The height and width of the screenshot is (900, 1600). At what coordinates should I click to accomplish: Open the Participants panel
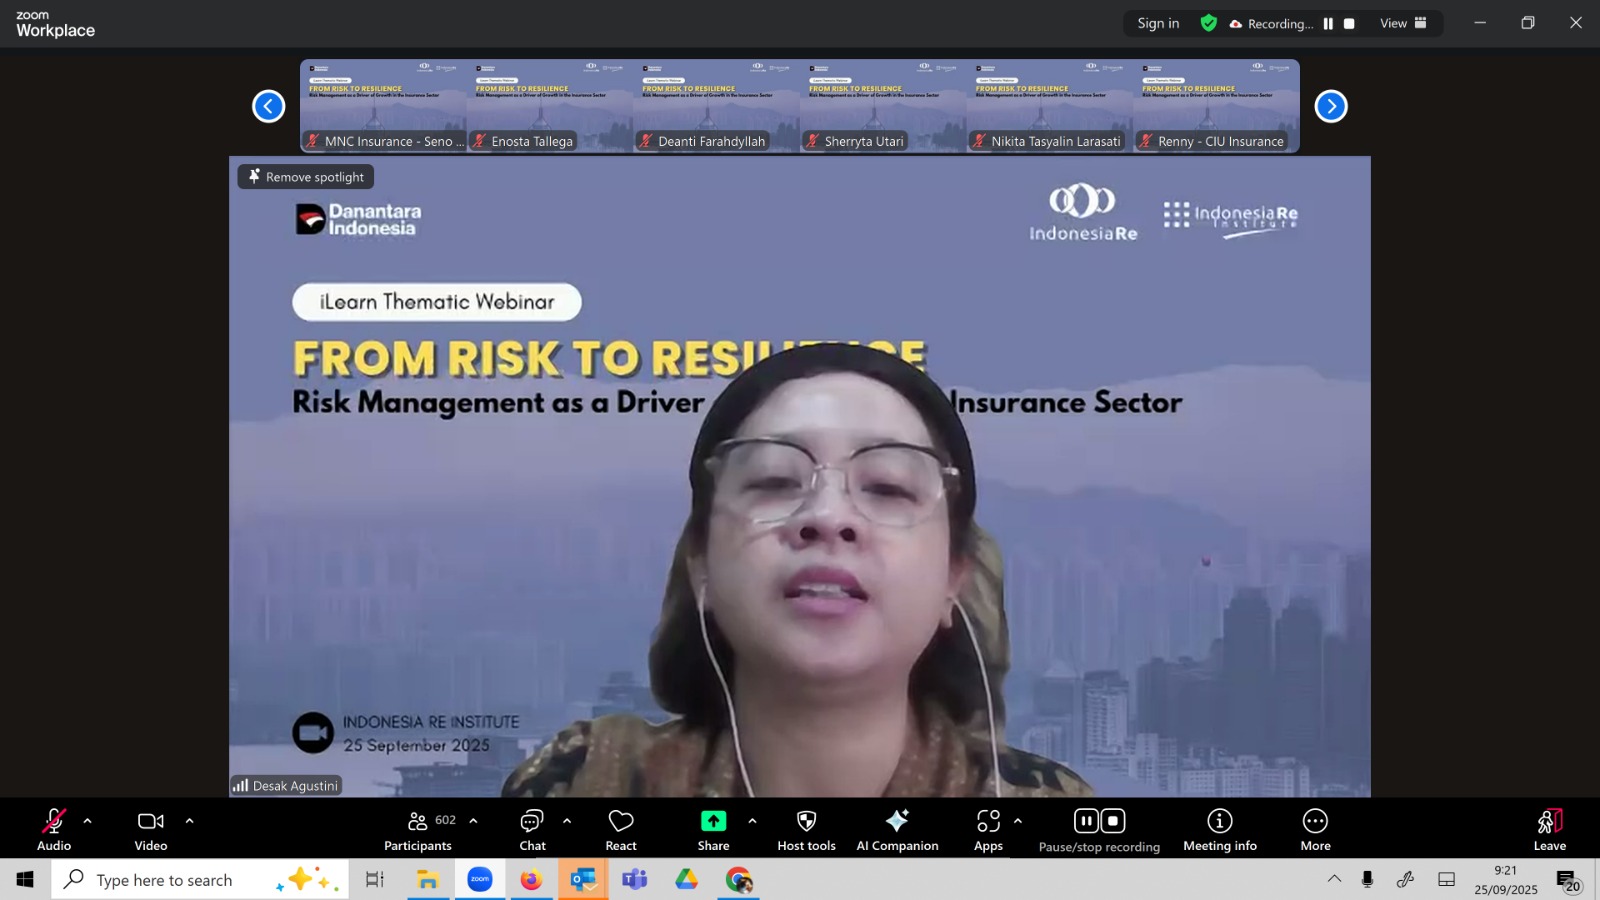coord(418,830)
